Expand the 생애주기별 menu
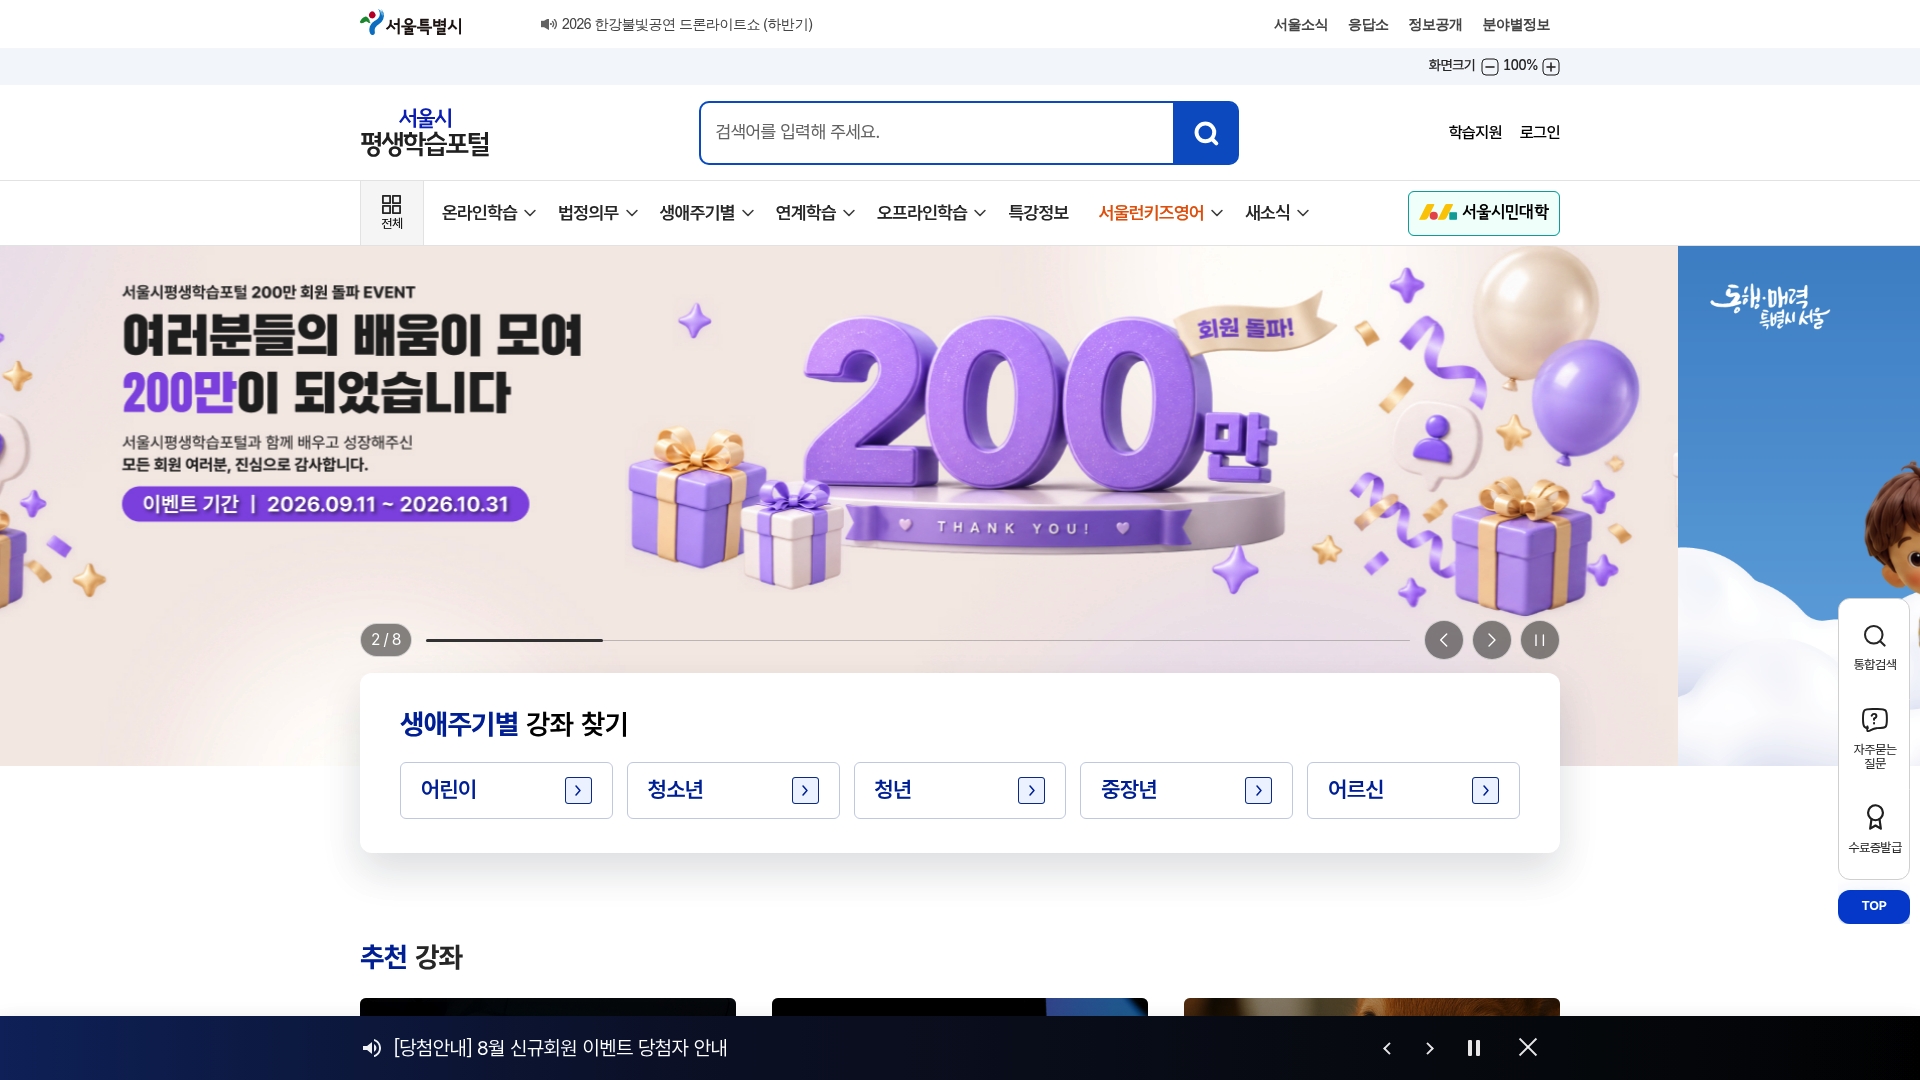This screenshot has height=1080, width=1920. (707, 213)
